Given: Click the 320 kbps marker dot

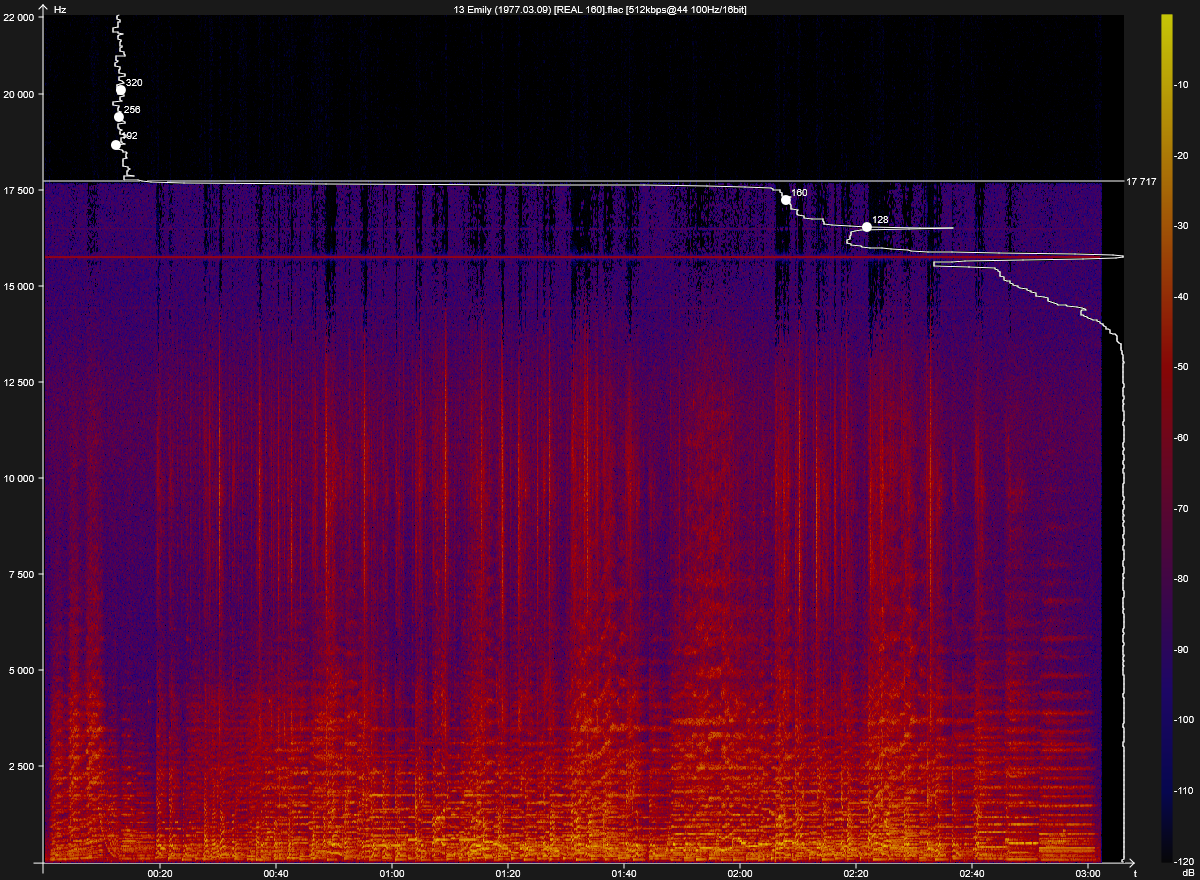Looking at the screenshot, I should click(121, 90).
